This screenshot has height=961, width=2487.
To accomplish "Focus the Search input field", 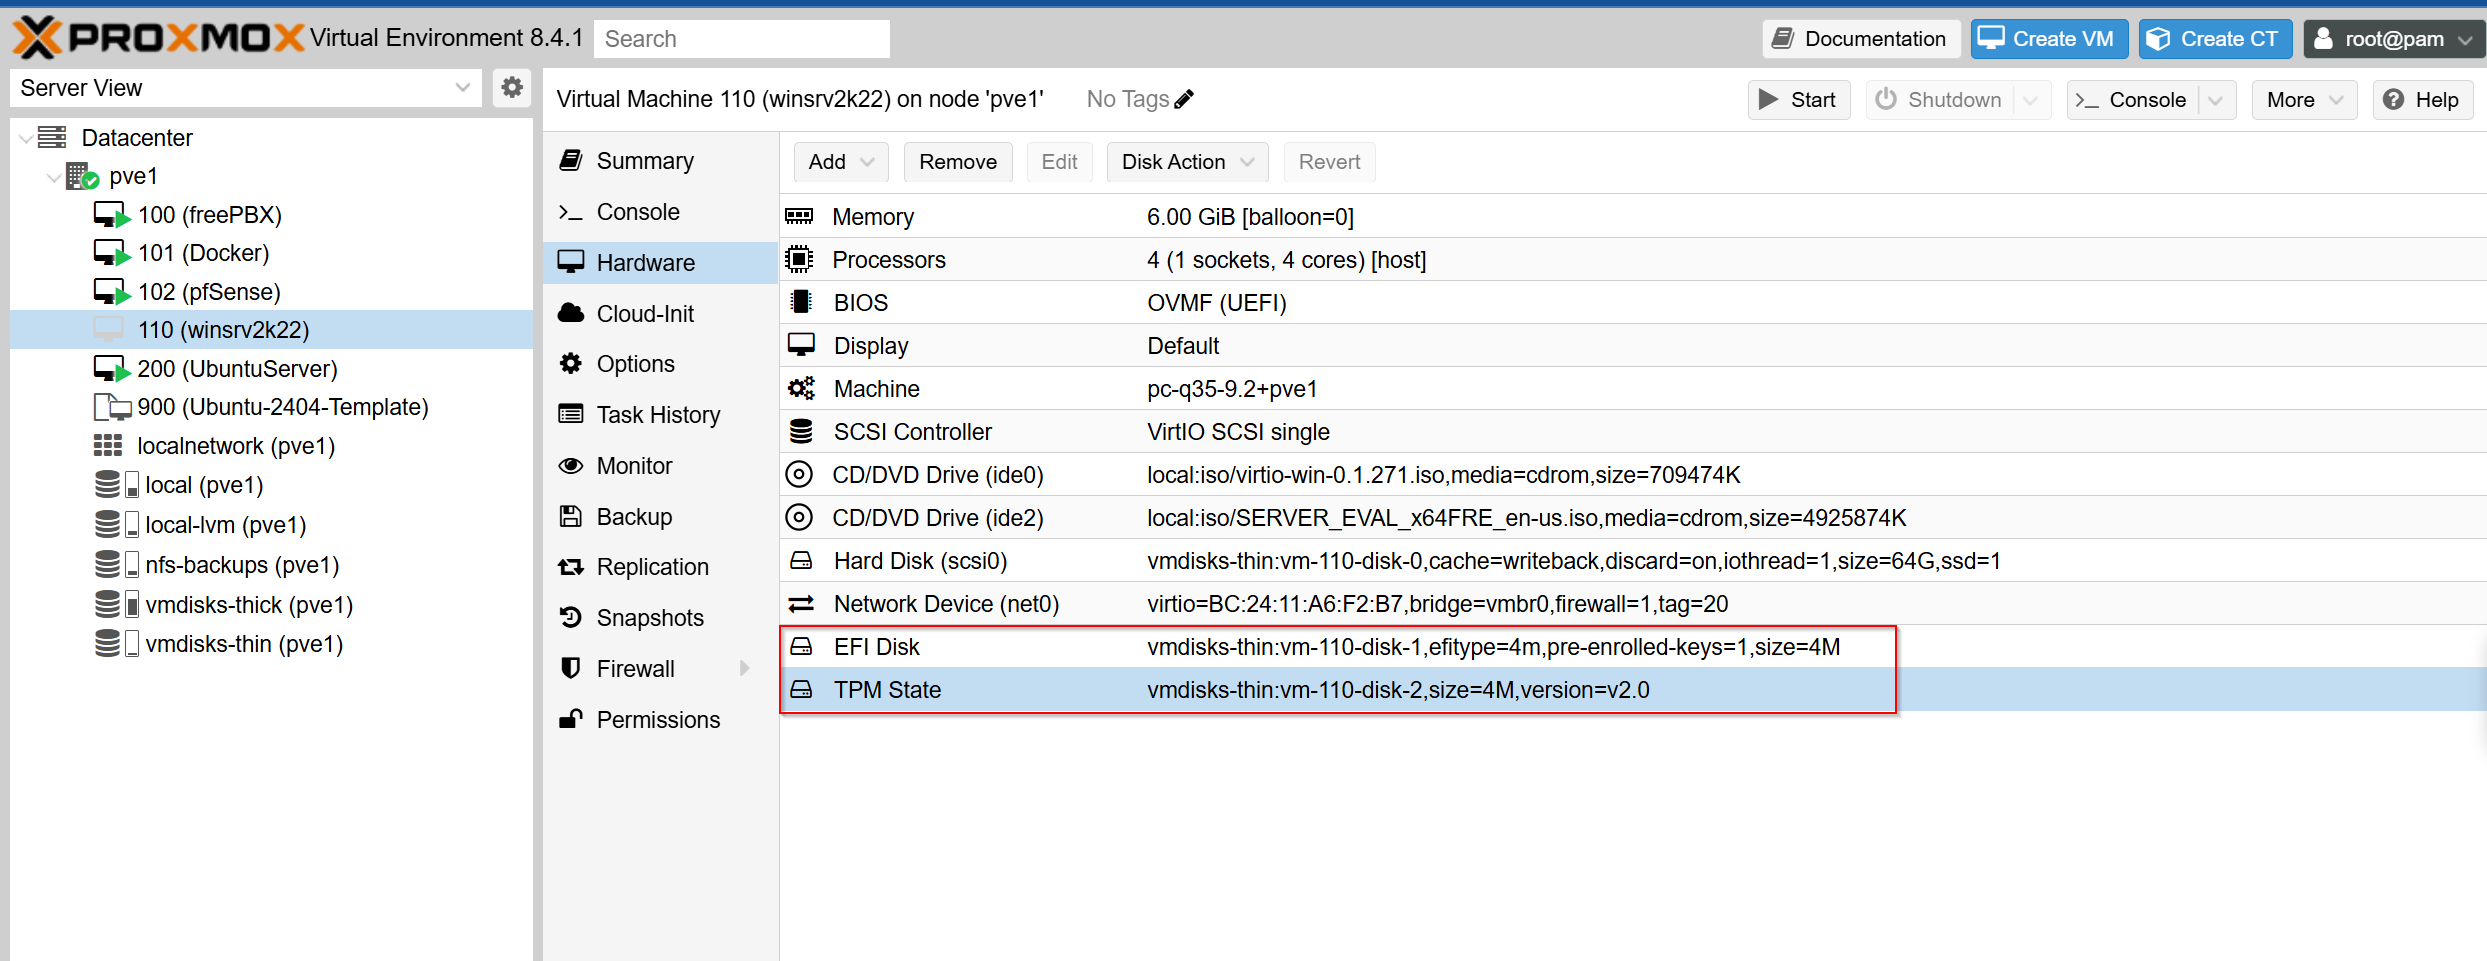I will 741,39.
